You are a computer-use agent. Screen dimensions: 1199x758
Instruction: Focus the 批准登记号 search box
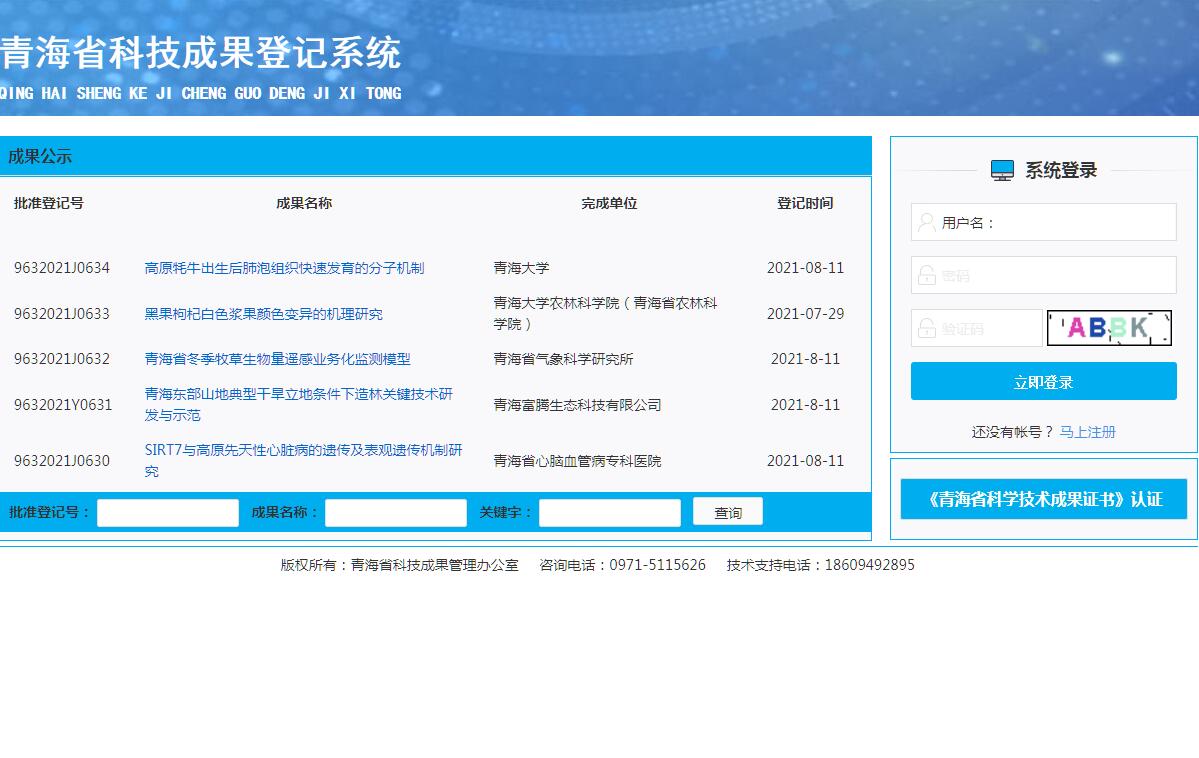(168, 513)
